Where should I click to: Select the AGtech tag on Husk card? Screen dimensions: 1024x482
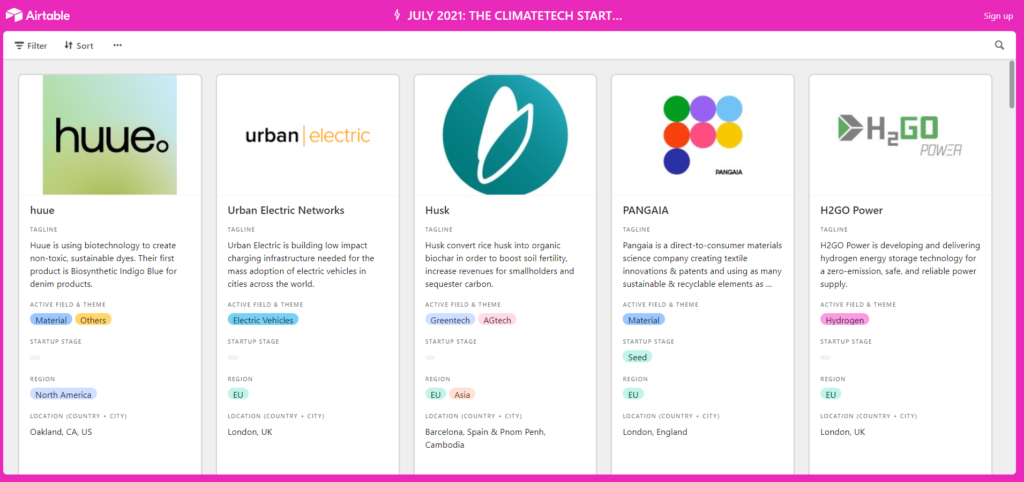tap(497, 320)
